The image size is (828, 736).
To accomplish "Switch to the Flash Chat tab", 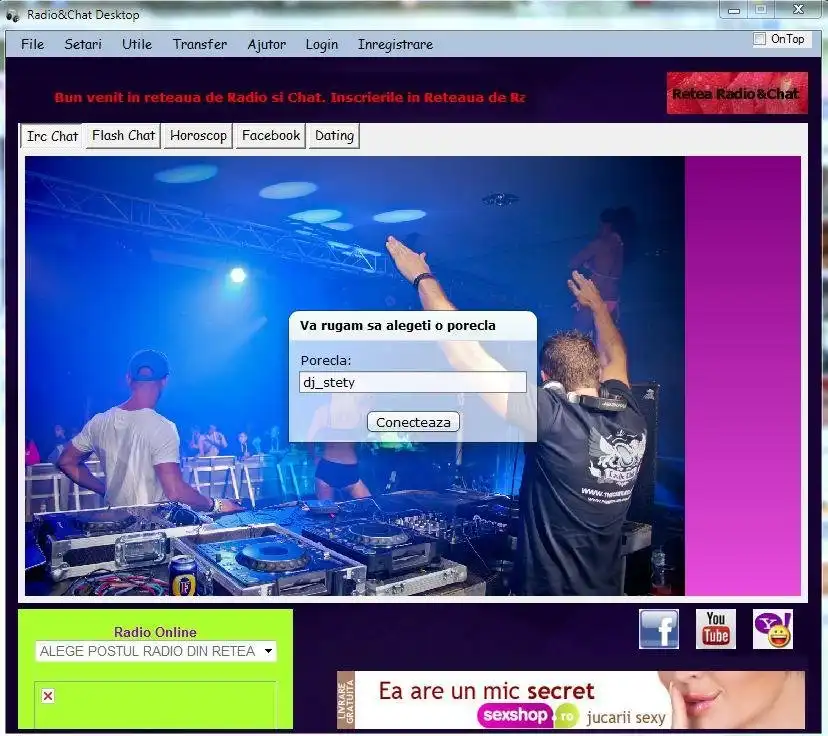I will click(x=123, y=136).
